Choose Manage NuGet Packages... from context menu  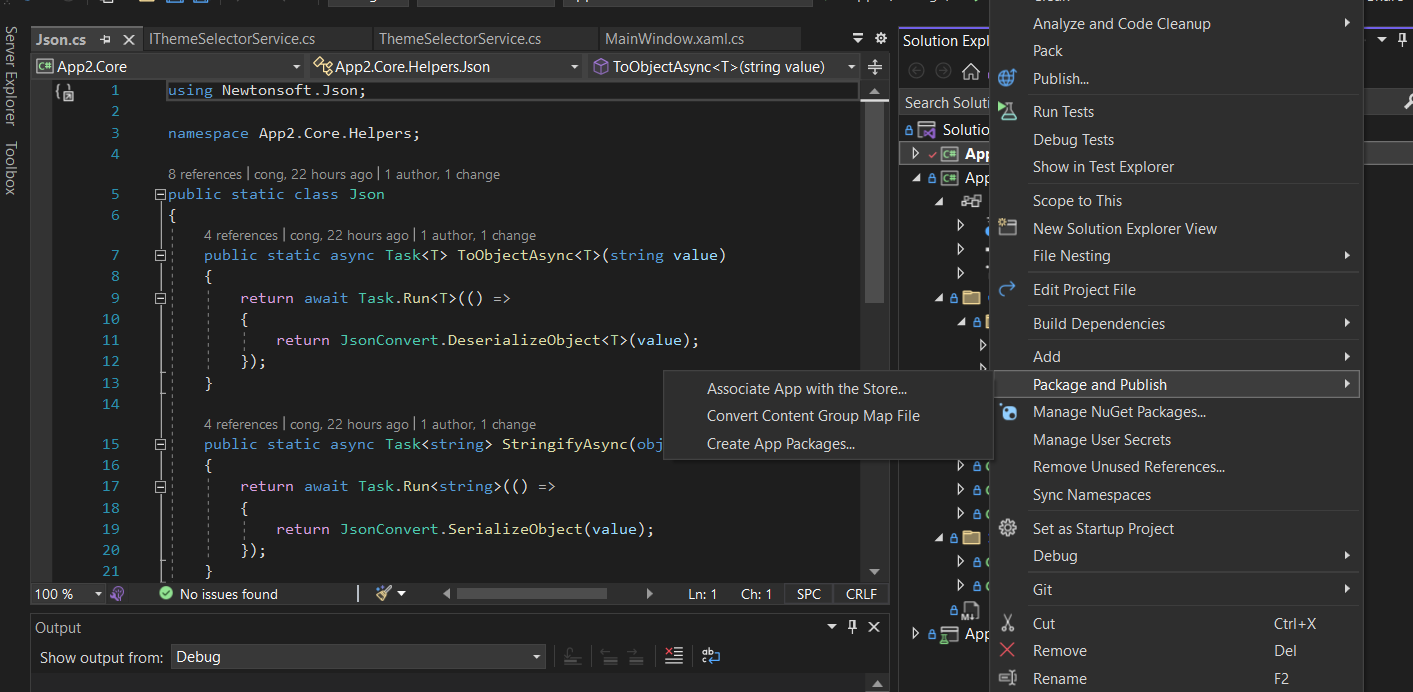pos(1118,412)
